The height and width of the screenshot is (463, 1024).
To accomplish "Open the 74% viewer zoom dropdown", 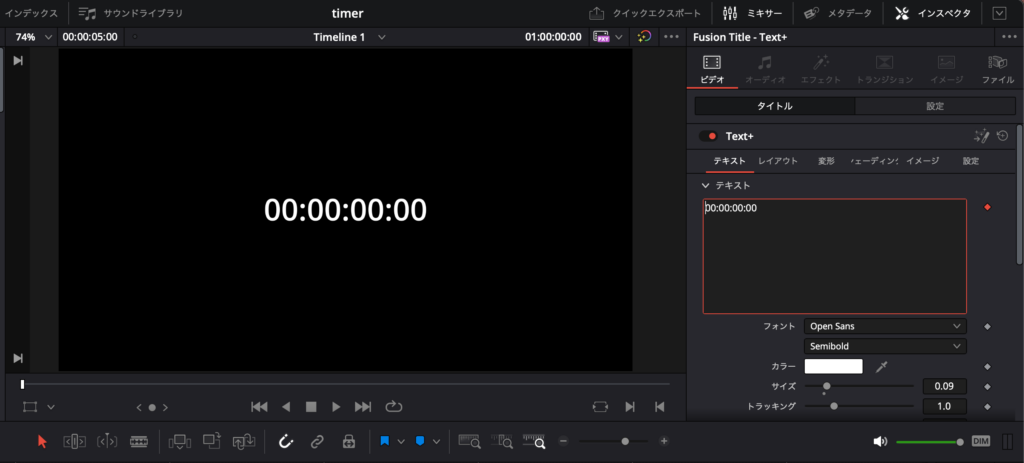I will coord(32,37).
